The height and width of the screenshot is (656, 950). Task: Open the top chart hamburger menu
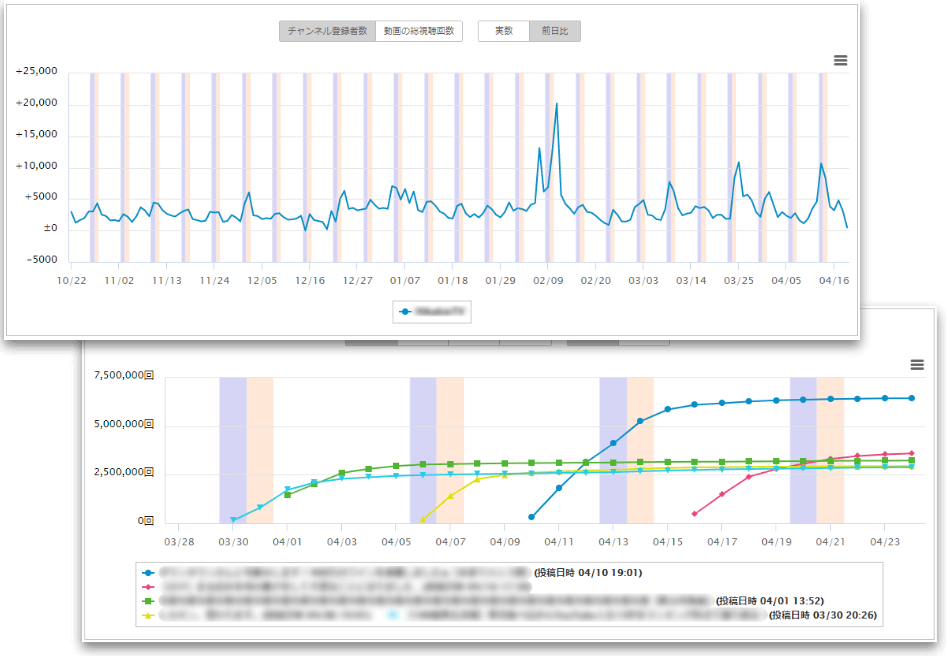point(840,61)
